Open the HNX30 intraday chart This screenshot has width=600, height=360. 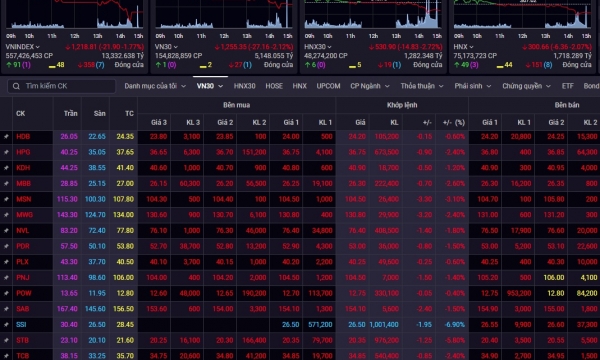point(373,15)
